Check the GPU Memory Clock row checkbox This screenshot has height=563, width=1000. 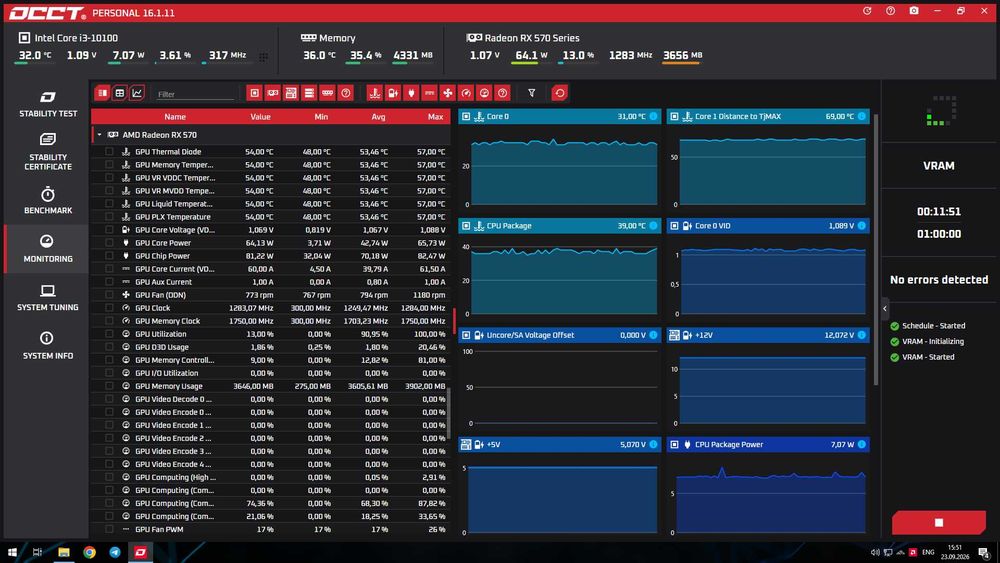(x=109, y=321)
